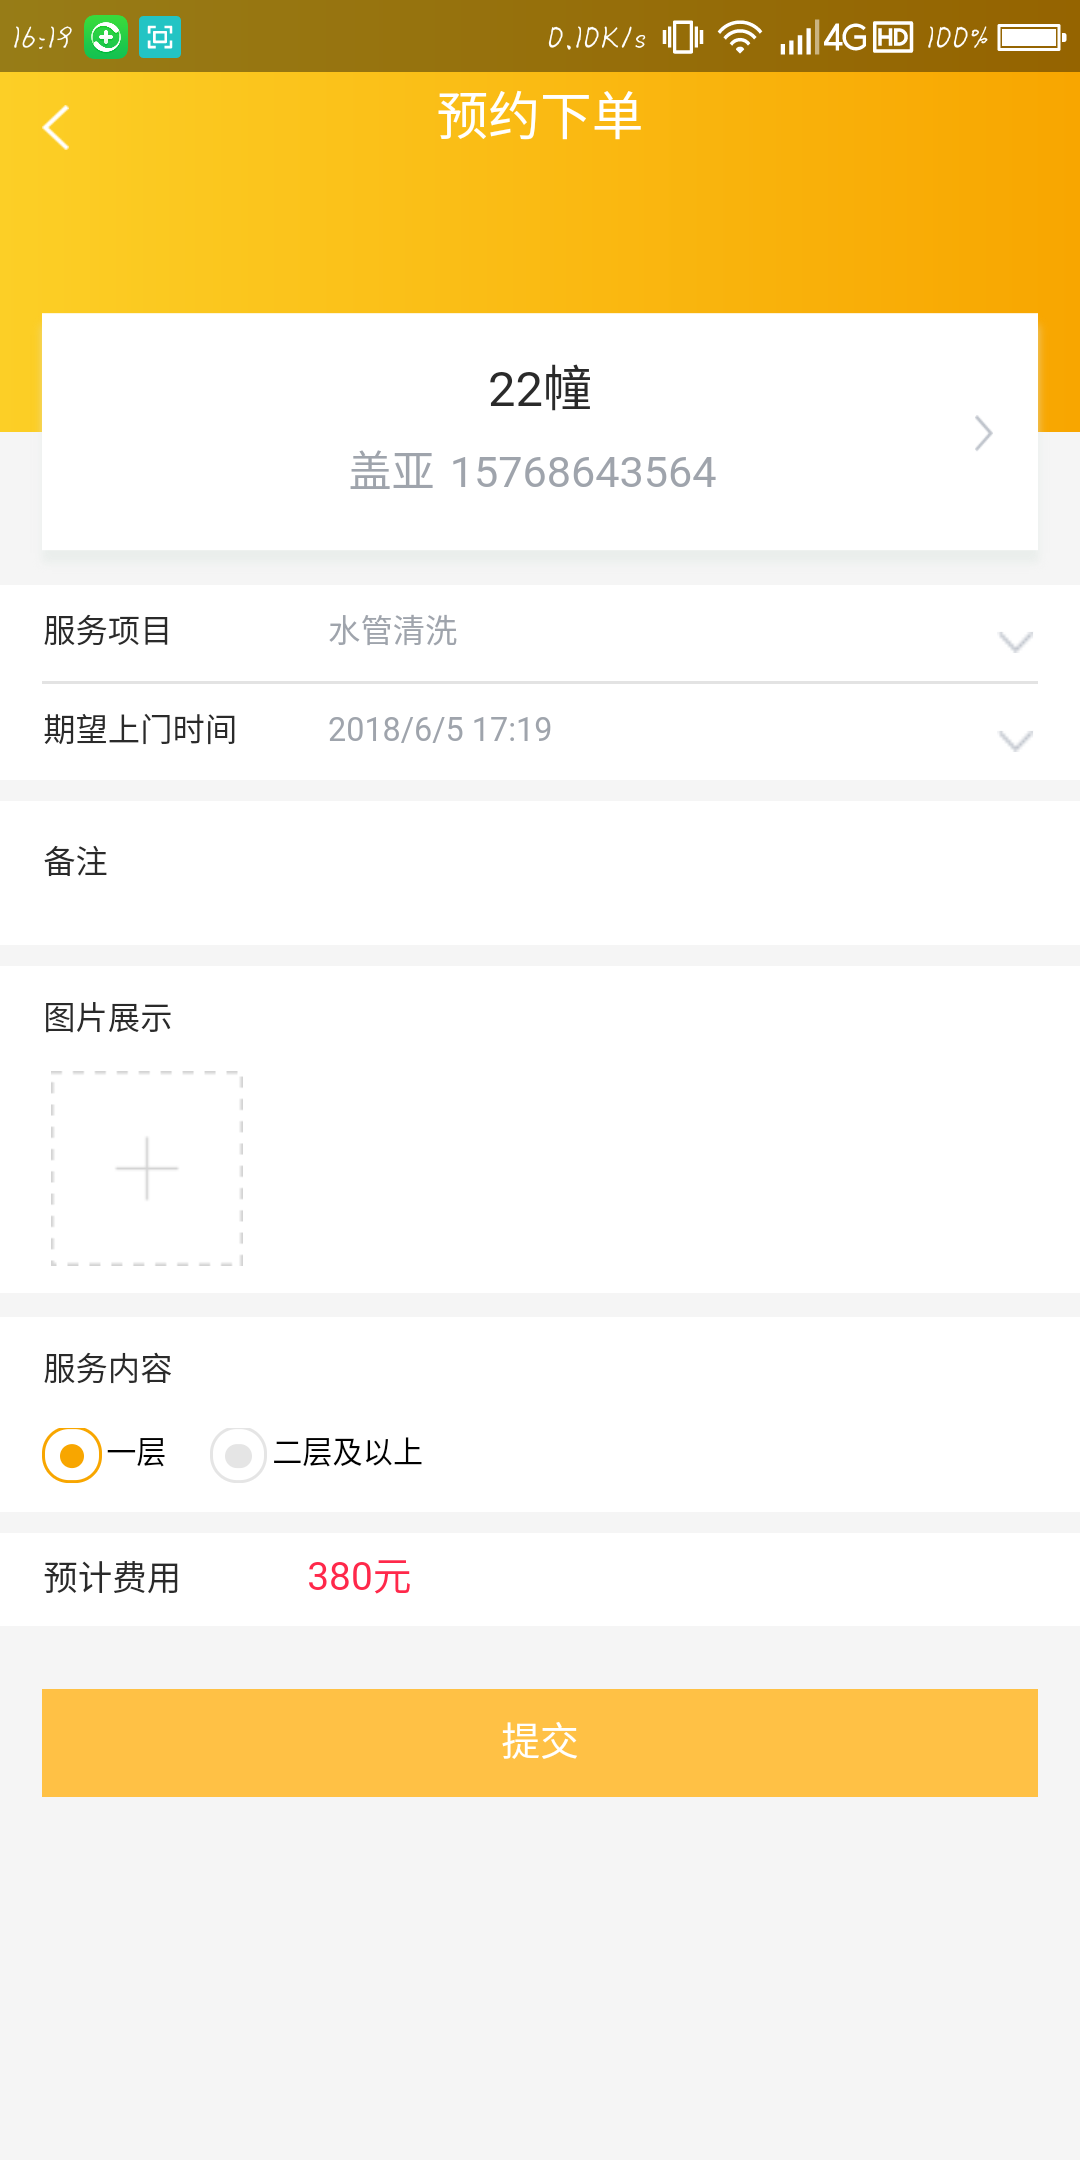This screenshot has height=2160, width=1080.
Task: Tap the vibrate mode icon
Action: tap(683, 38)
